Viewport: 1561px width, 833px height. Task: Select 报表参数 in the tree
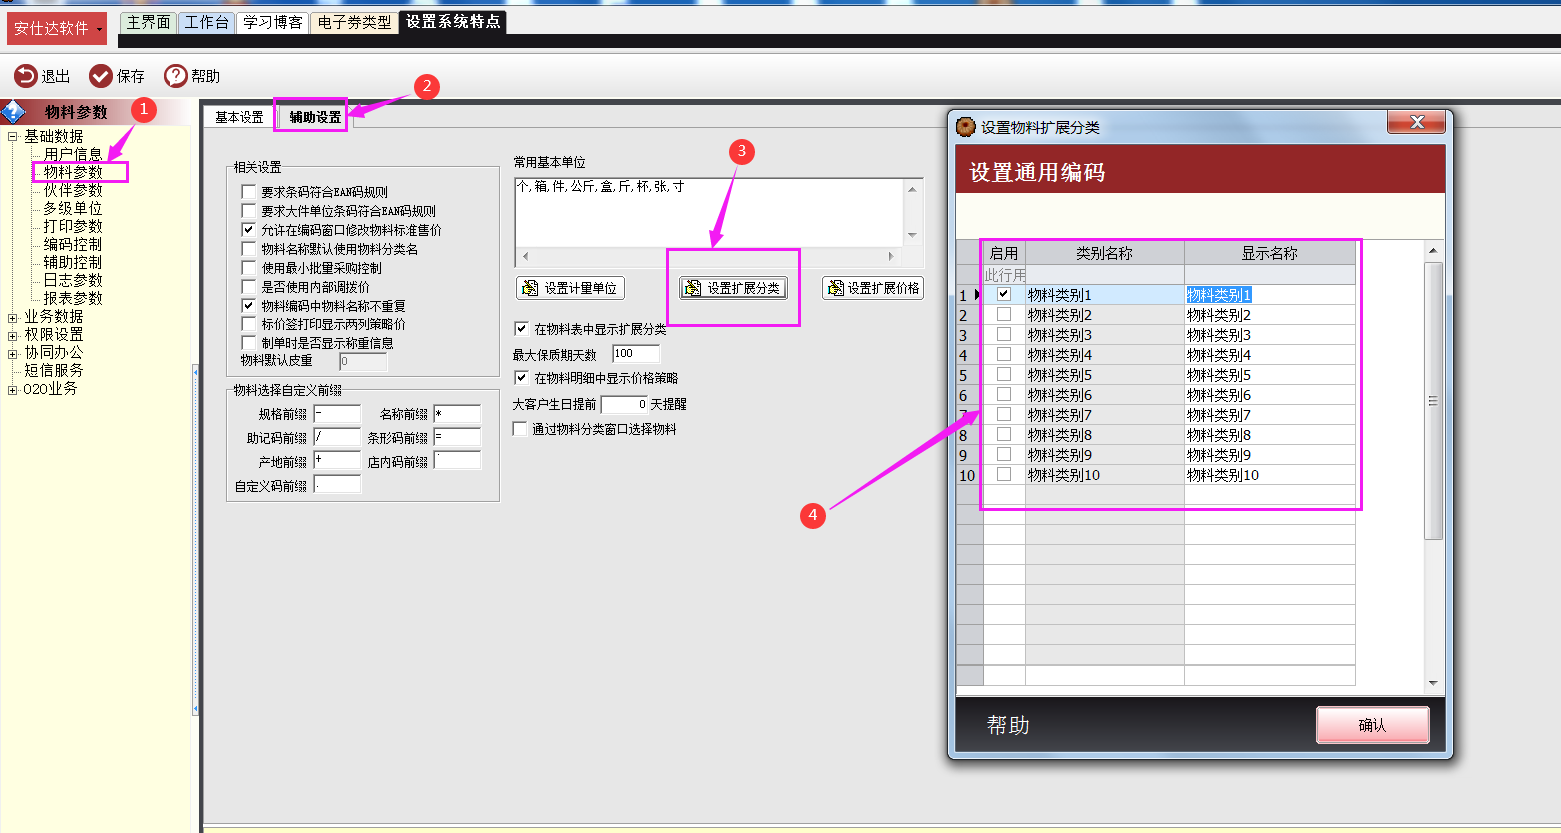point(73,298)
